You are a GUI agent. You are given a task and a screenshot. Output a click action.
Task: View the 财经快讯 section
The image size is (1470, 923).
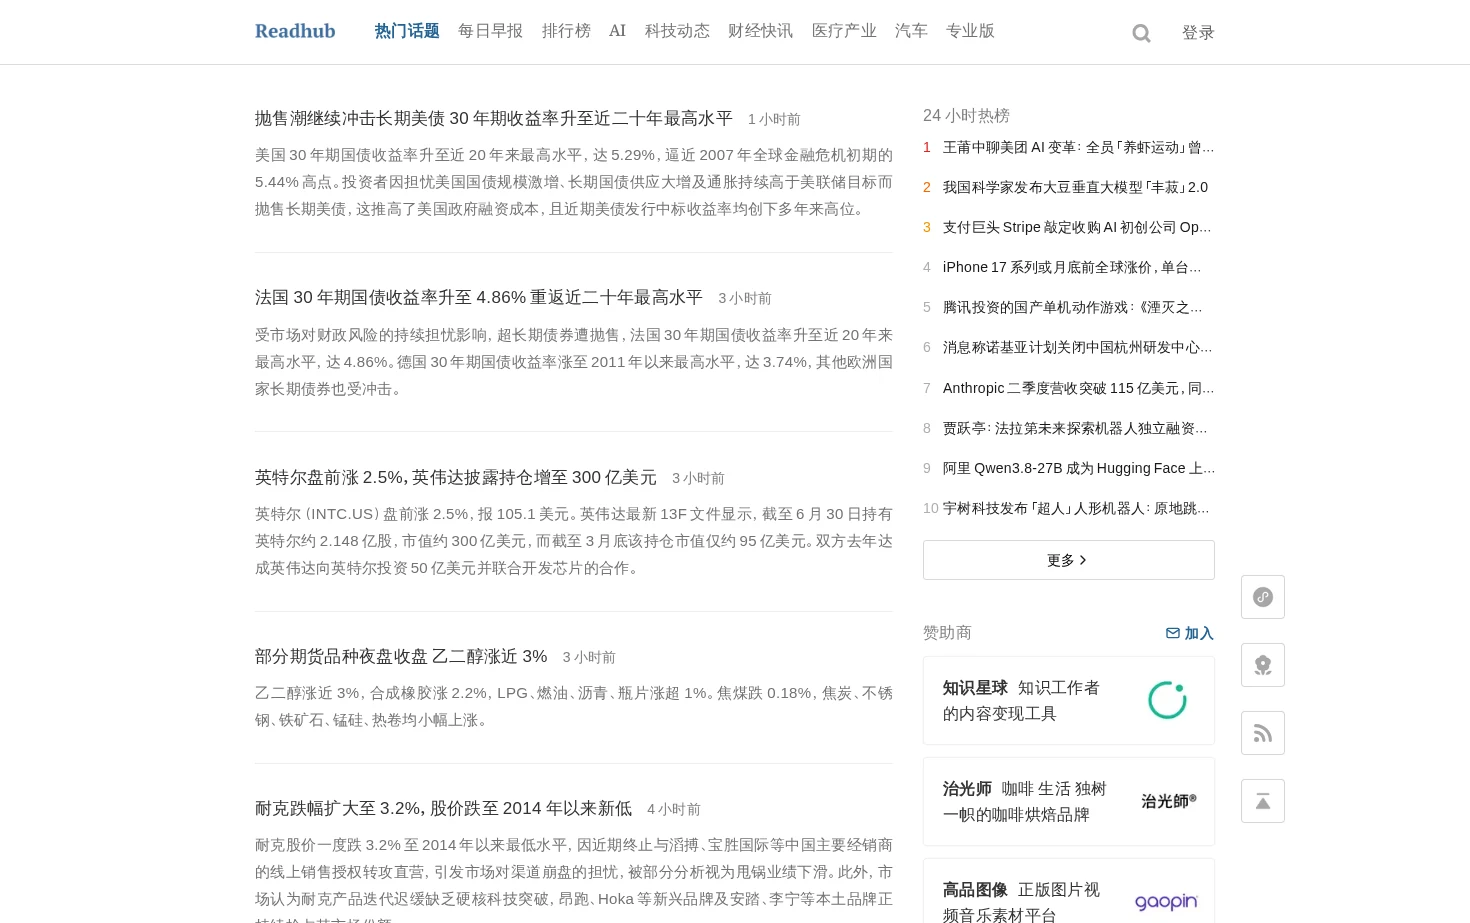760,31
